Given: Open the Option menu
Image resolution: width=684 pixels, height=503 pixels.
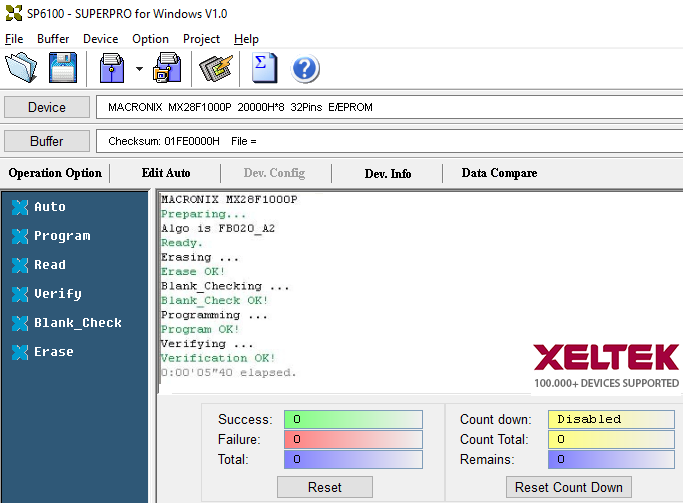Looking at the screenshot, I should pyautogui.click(x=150, y=39).
